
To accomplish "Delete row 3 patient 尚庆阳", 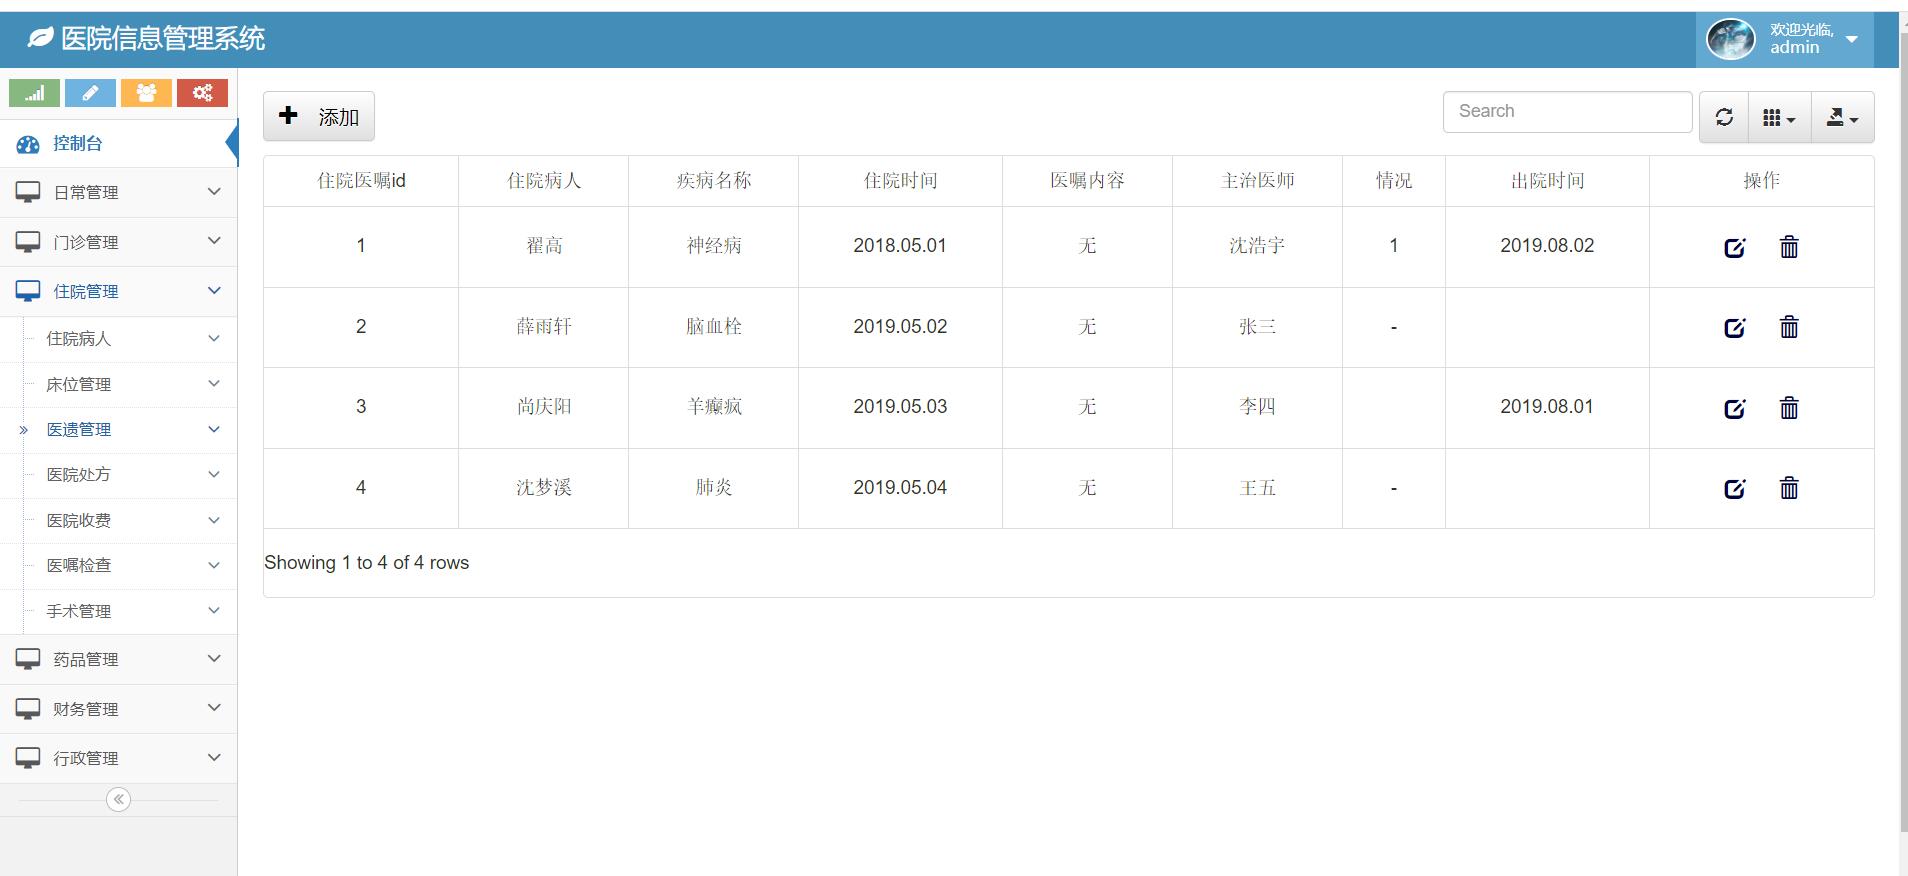I will [x=1789, y=407].
